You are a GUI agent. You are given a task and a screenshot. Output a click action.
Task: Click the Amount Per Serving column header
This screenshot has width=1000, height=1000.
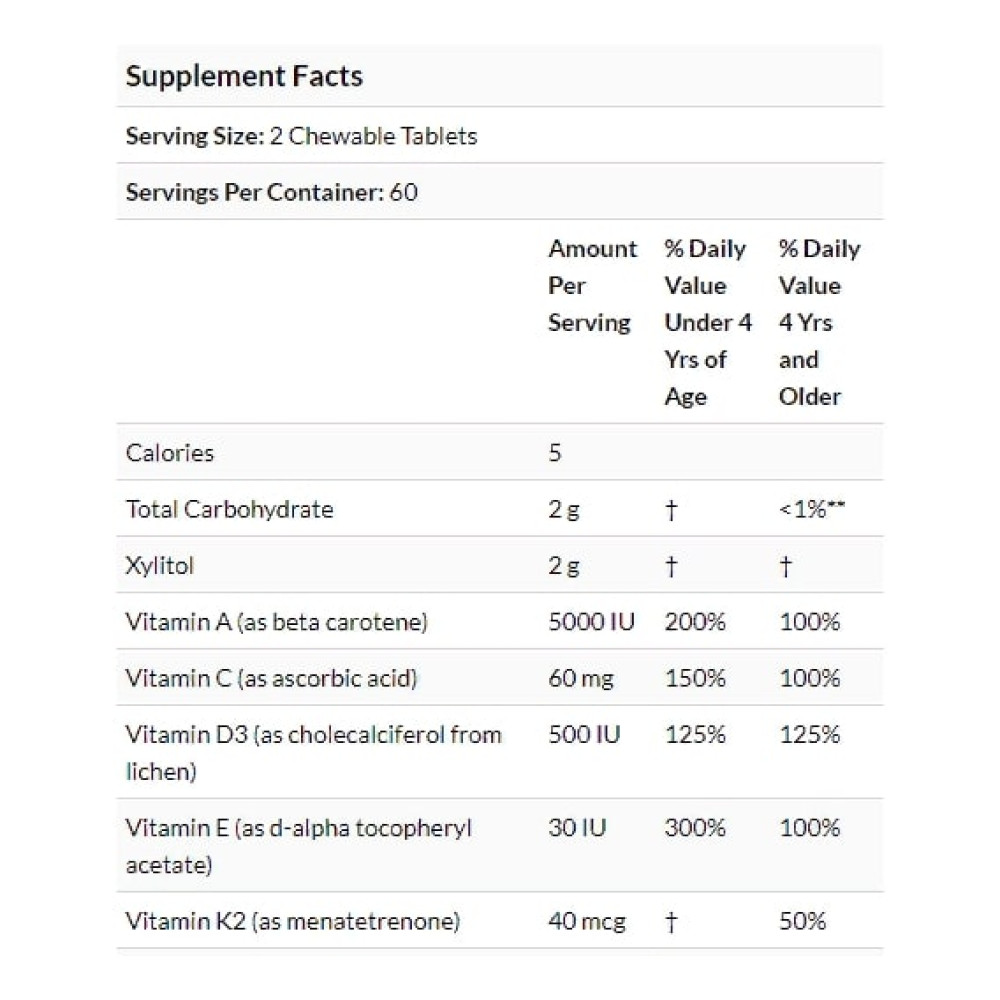click(592, 285)
